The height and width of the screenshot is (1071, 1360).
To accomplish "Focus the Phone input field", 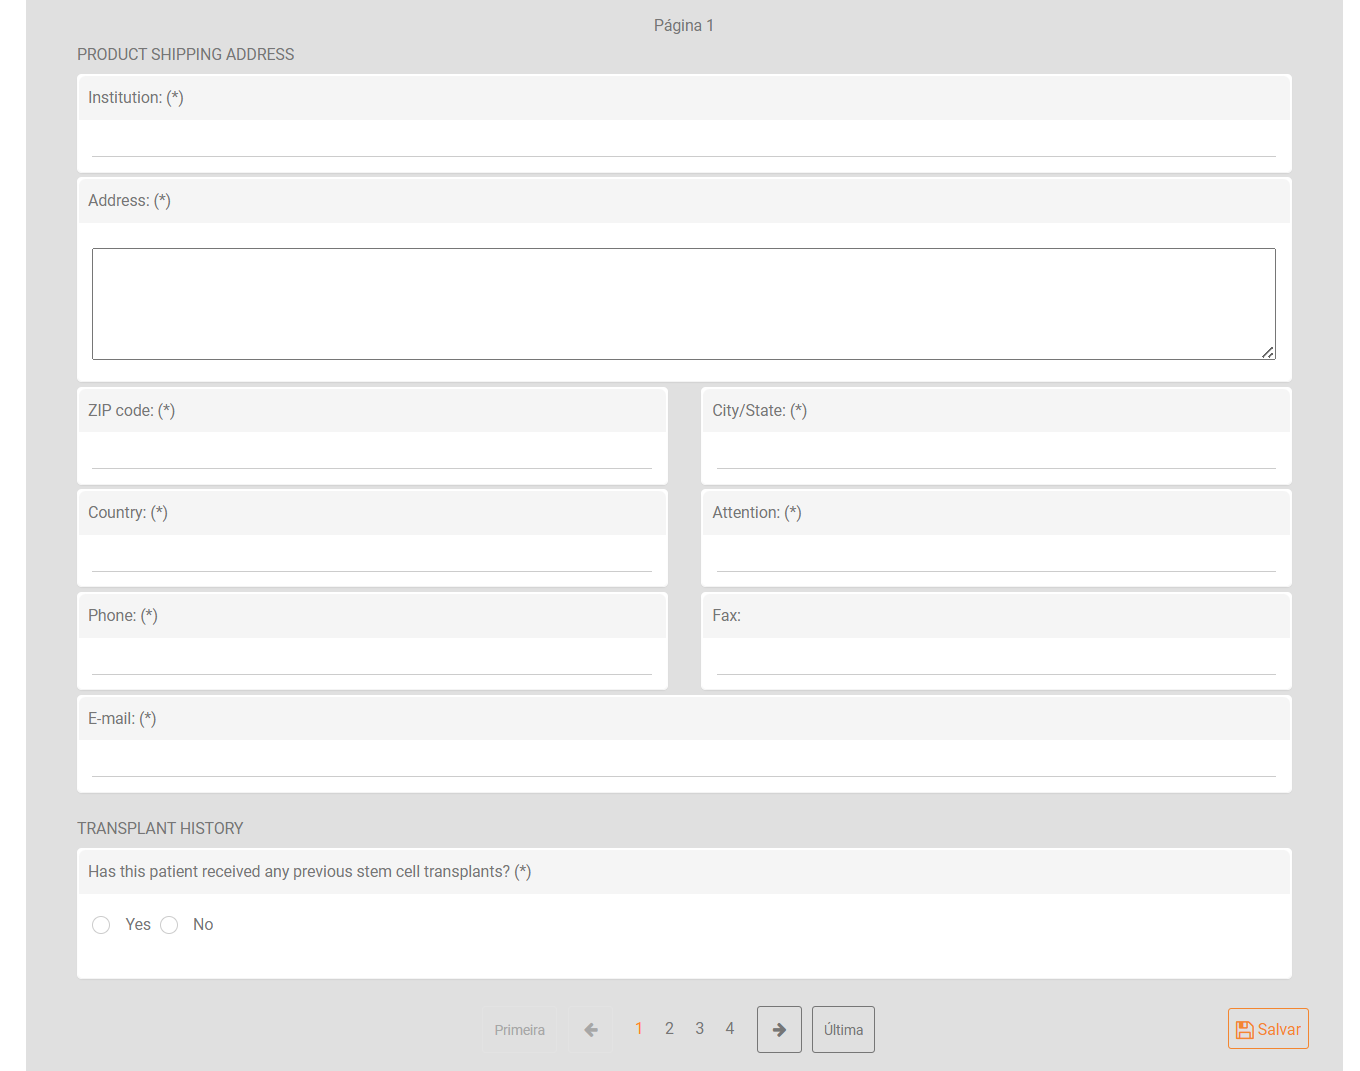I will pyautogui.click(x=371, y=660).
